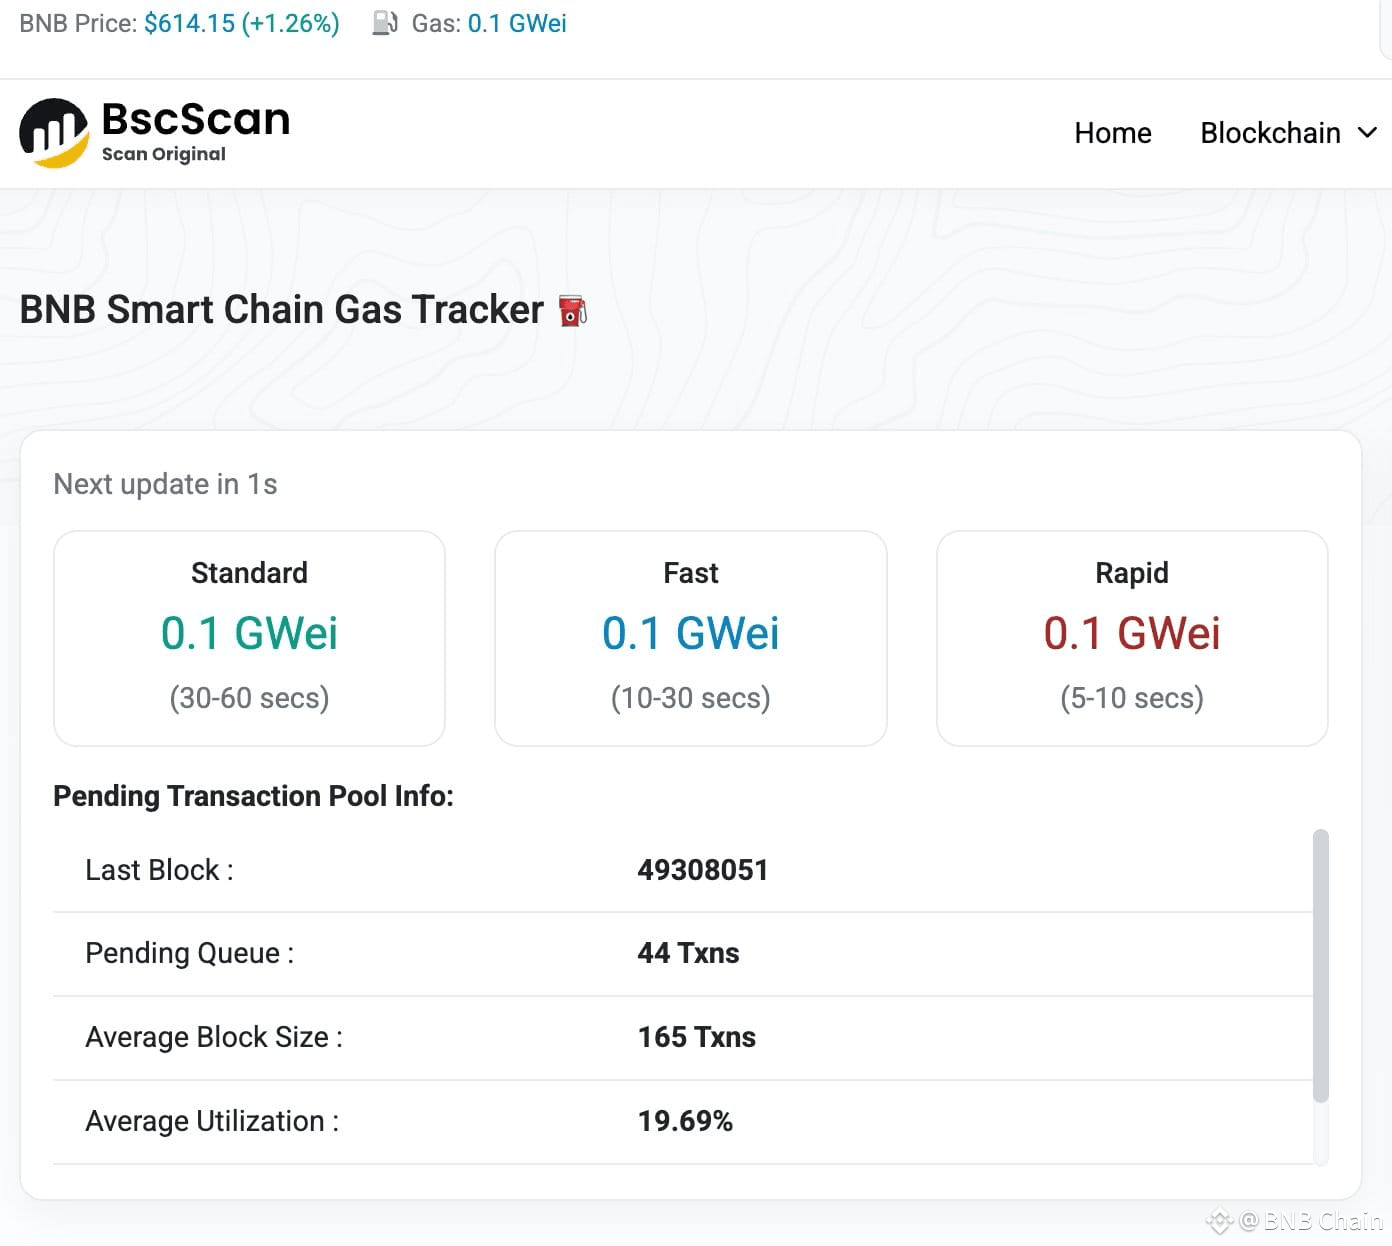The width and height of the screenshot is (1392, 1246).
Task: Expand the chevron next to Blockchain
Action: [1368, 132]
